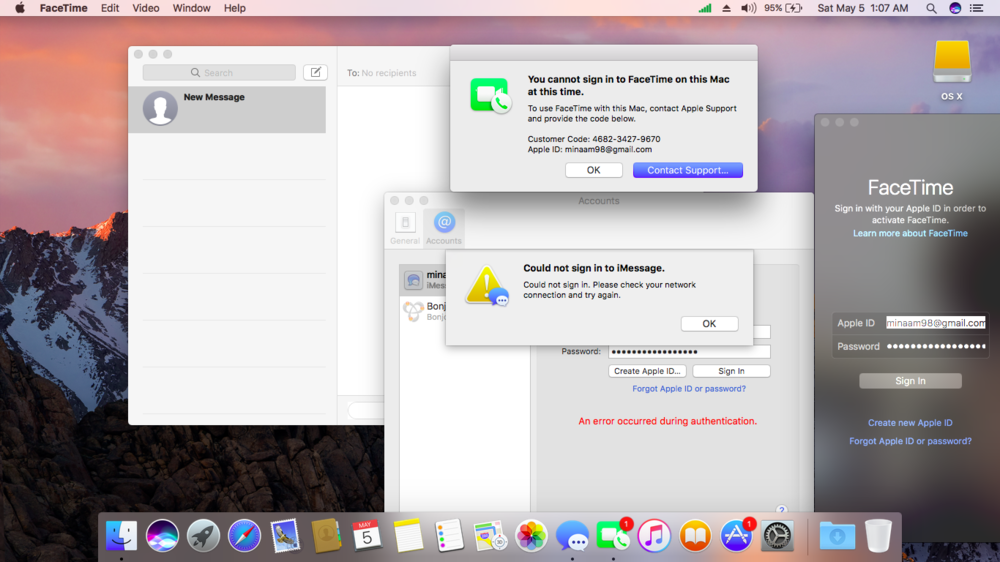Open iBooks icon in dock
The width and height of the screenshot is (1000, 562).
click(695, 535)
